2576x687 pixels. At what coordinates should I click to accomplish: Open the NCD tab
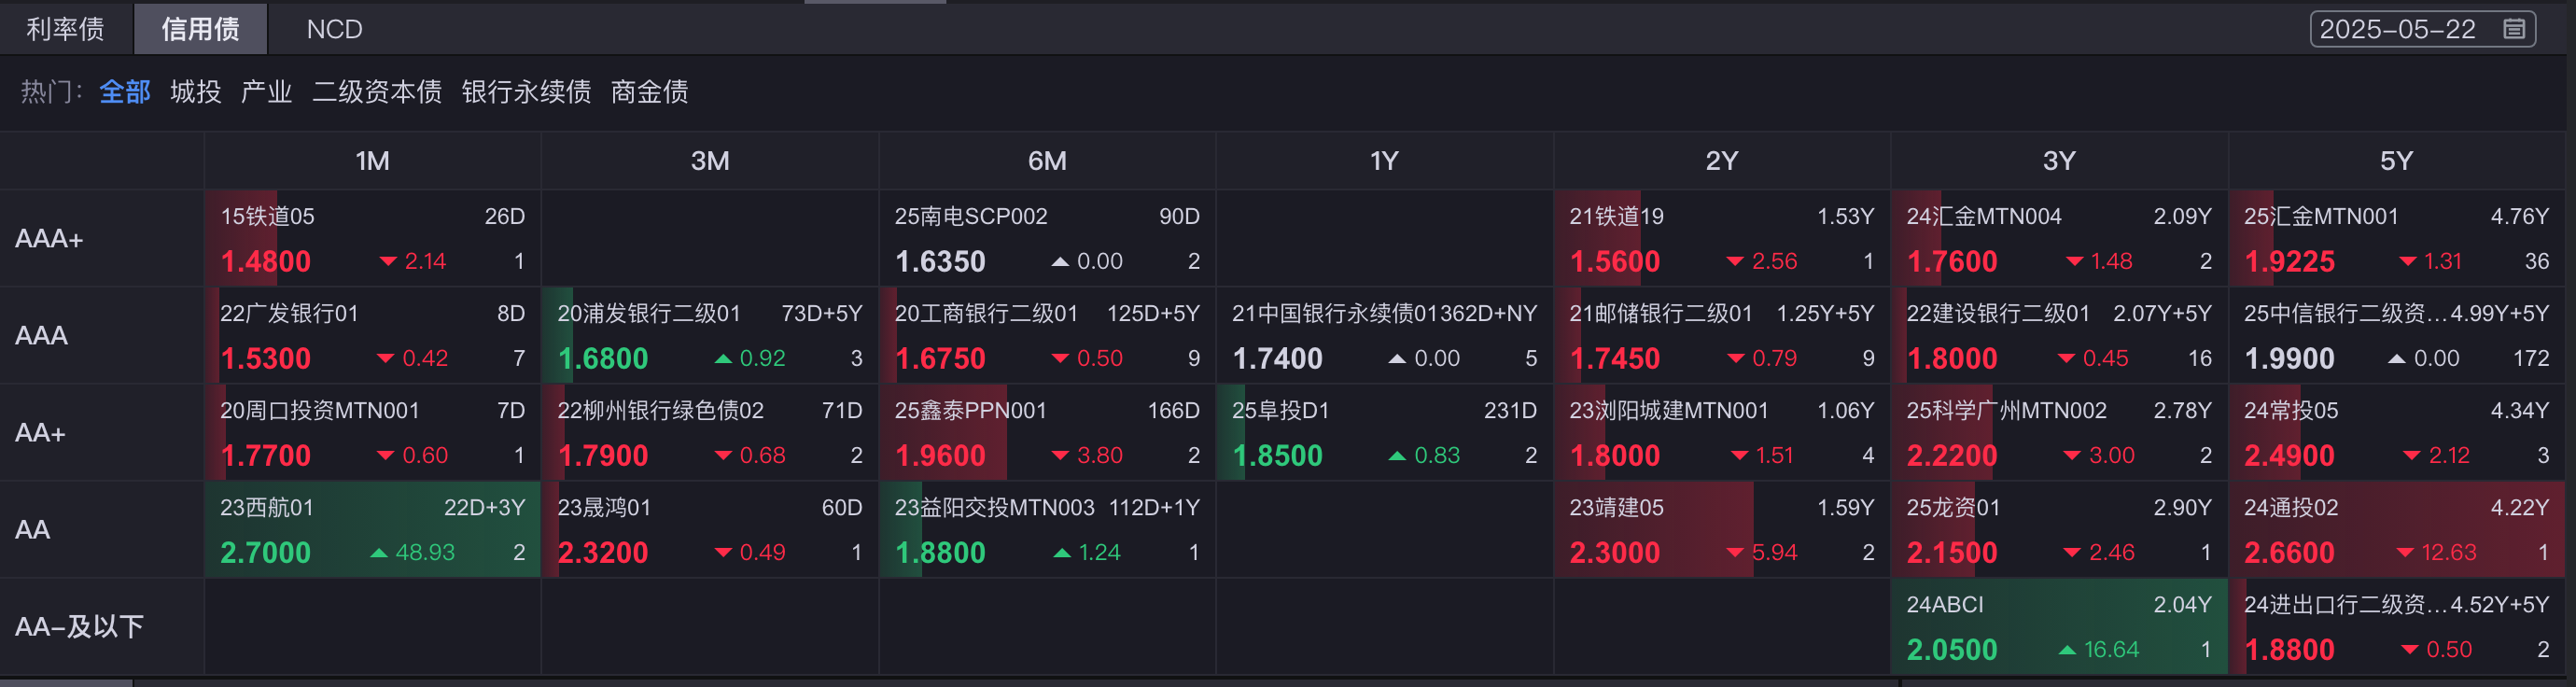tap(334, 29)
